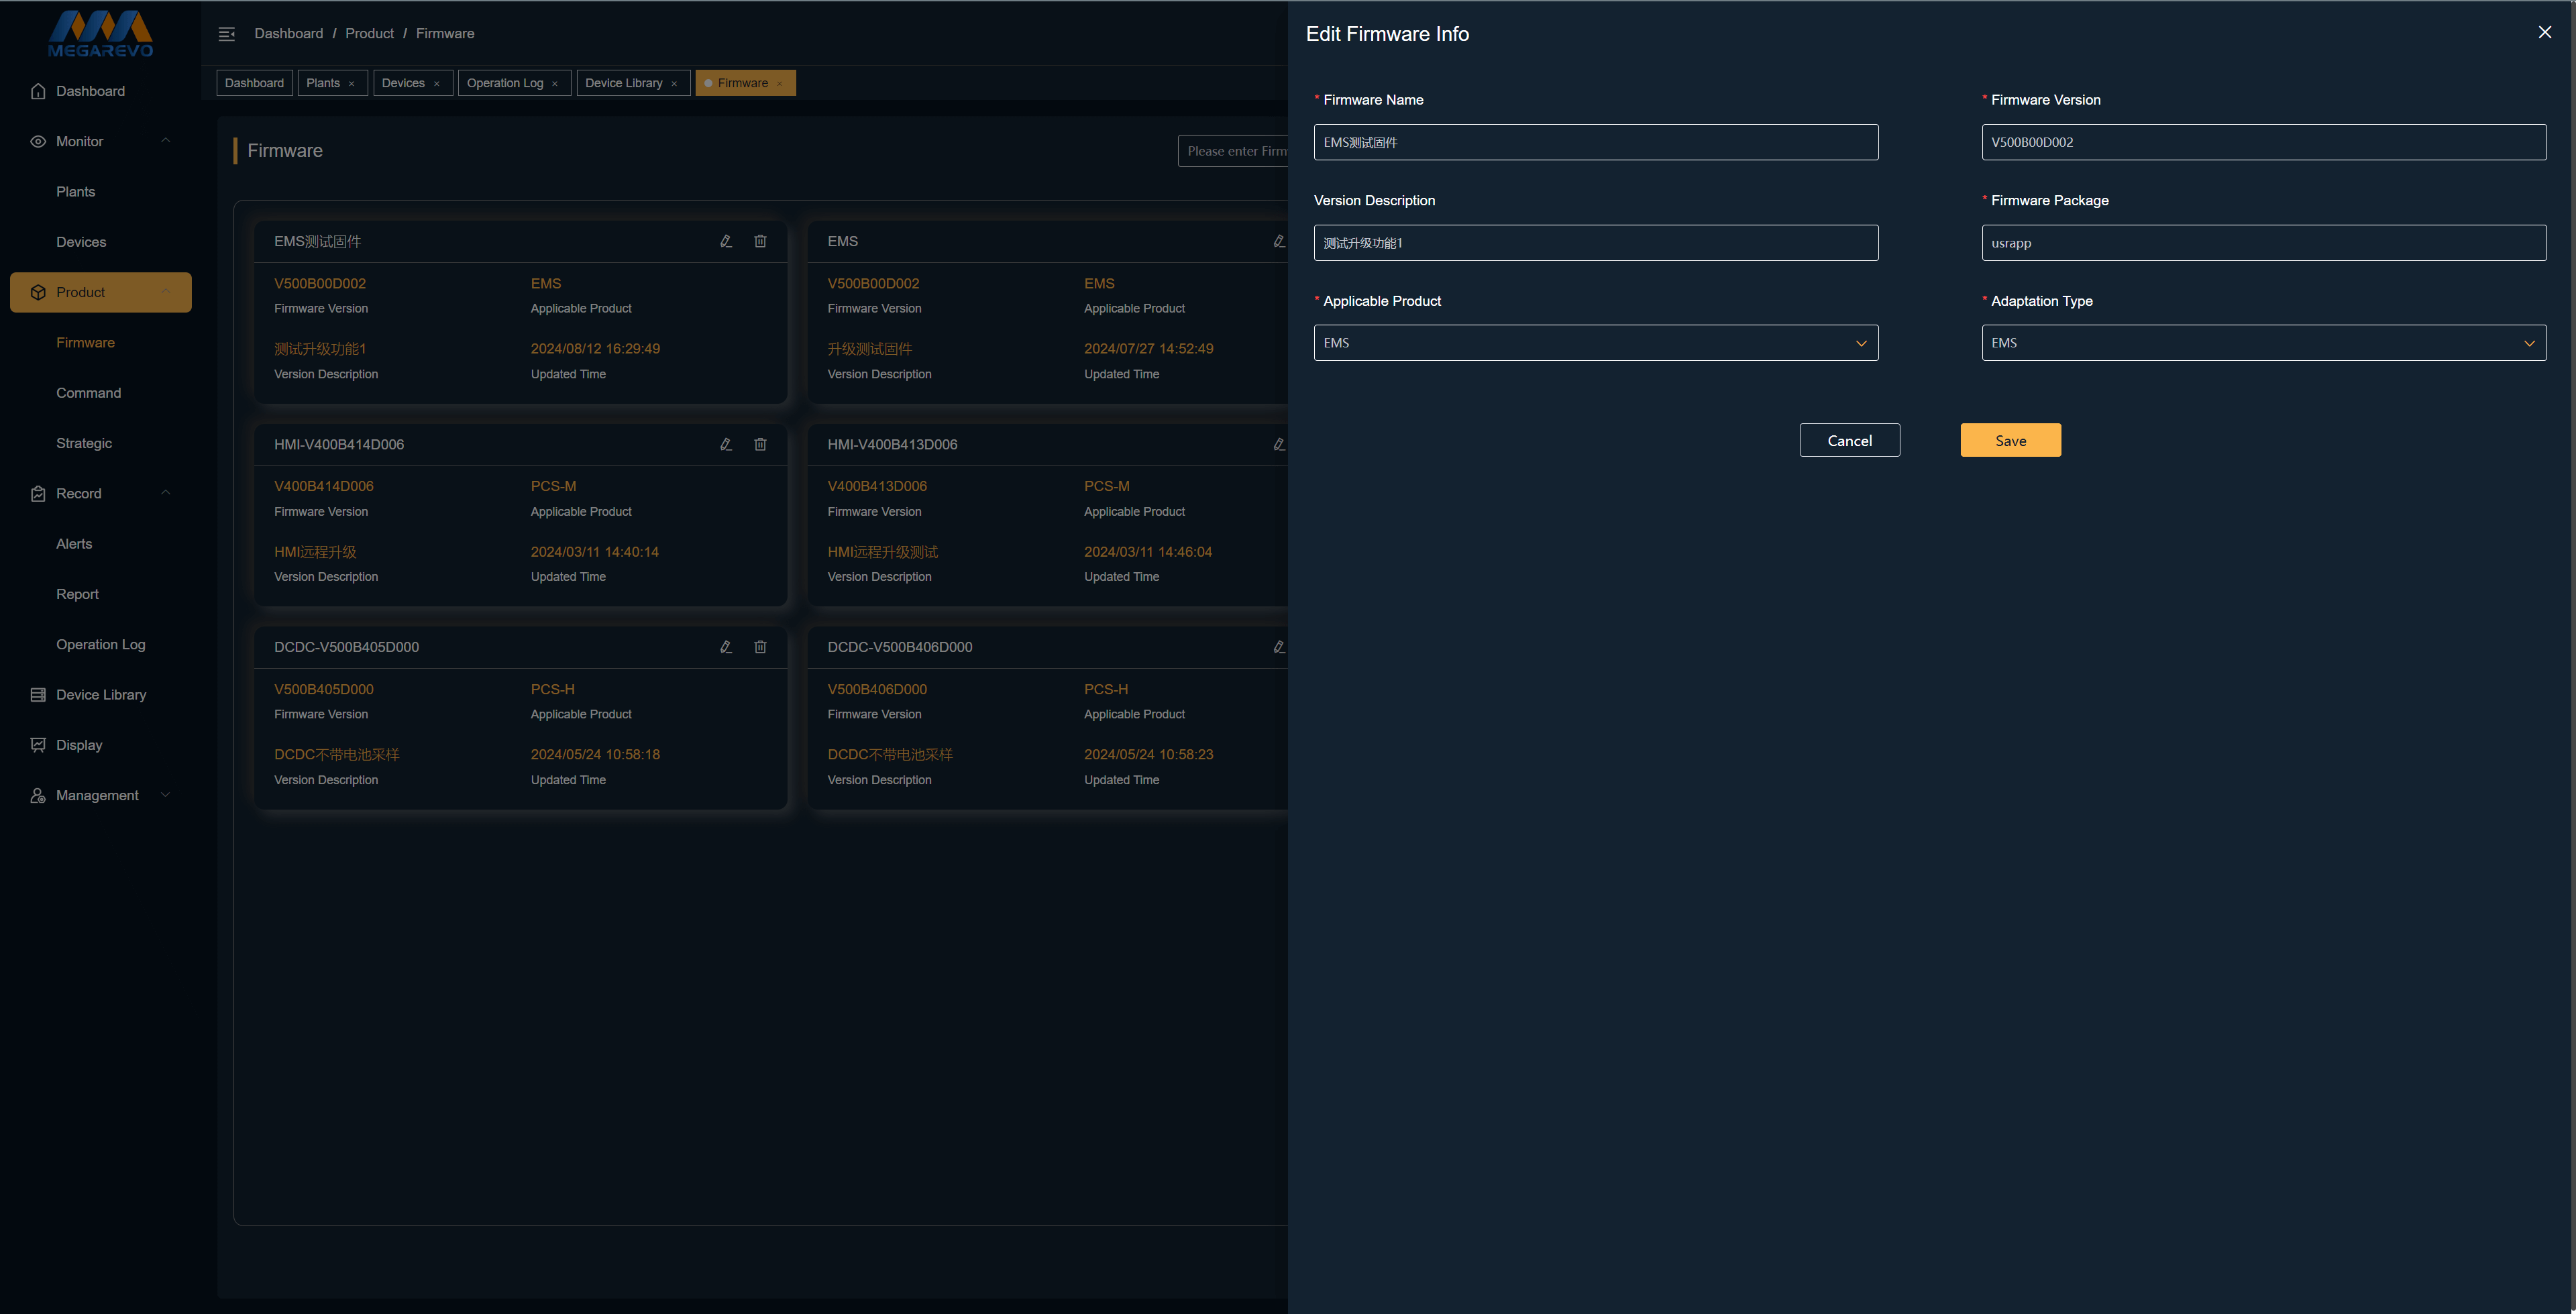Click Product in the breadcrumb
This screenshot has height=1314, width=2576.
(x=370, y=33)
